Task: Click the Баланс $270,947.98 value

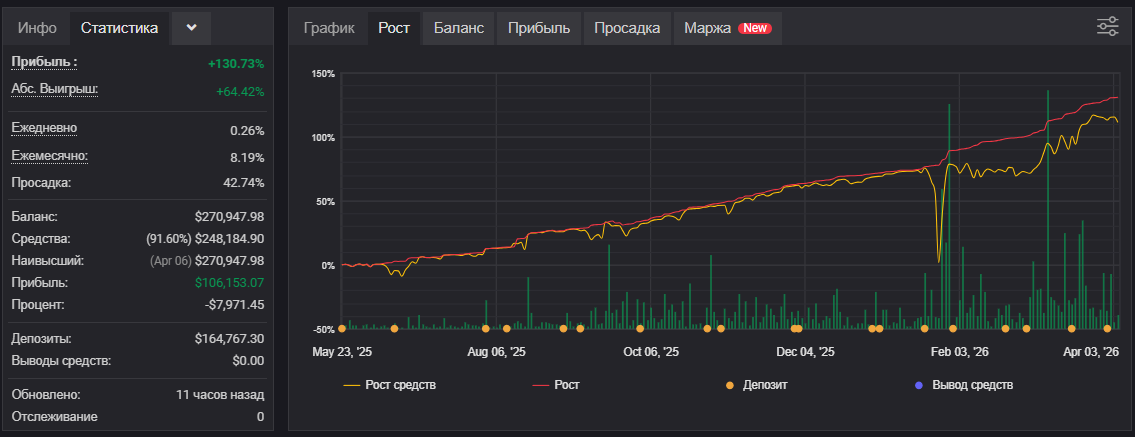Action: 229,216
